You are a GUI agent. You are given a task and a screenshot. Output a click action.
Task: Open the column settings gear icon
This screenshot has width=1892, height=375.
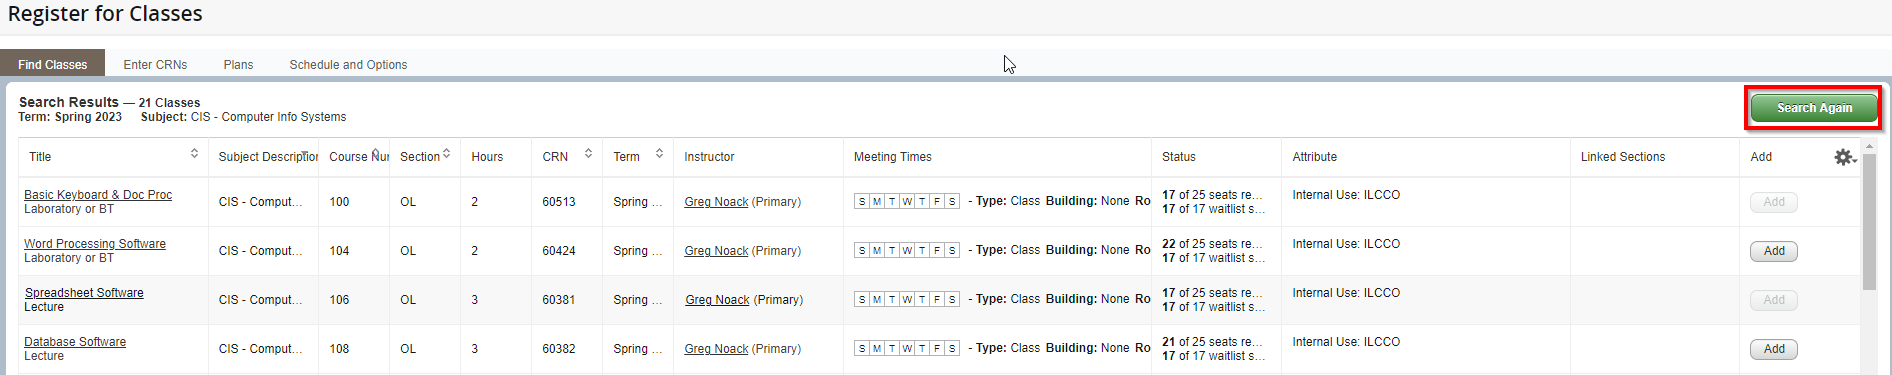click(1844, 157)
